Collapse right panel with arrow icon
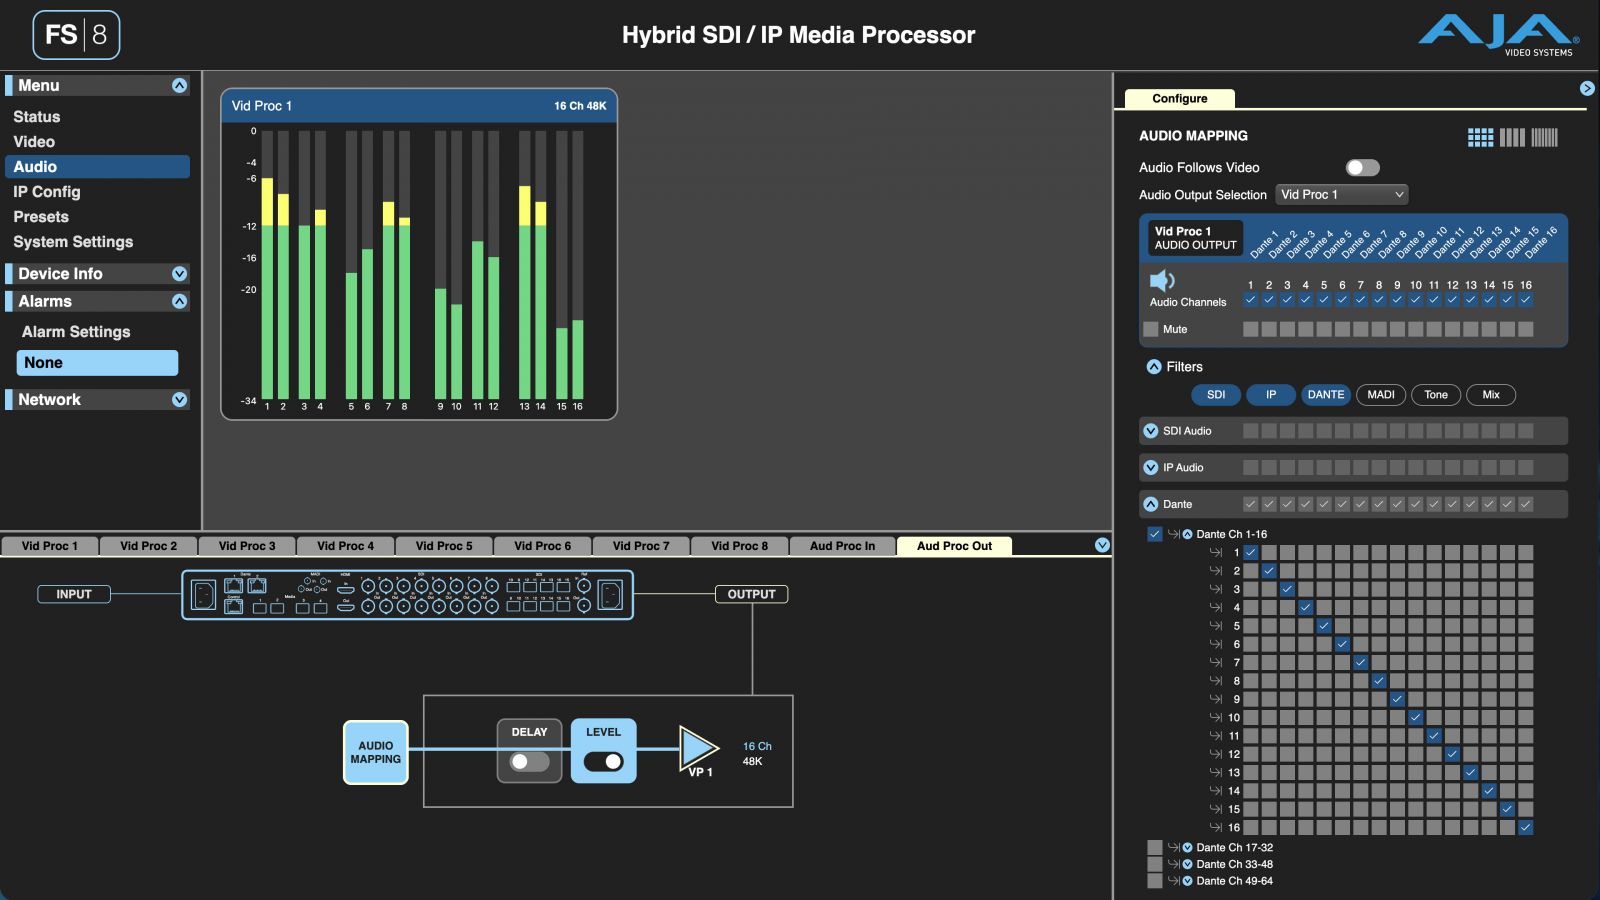1600x900 pixels. (1587, 88)
